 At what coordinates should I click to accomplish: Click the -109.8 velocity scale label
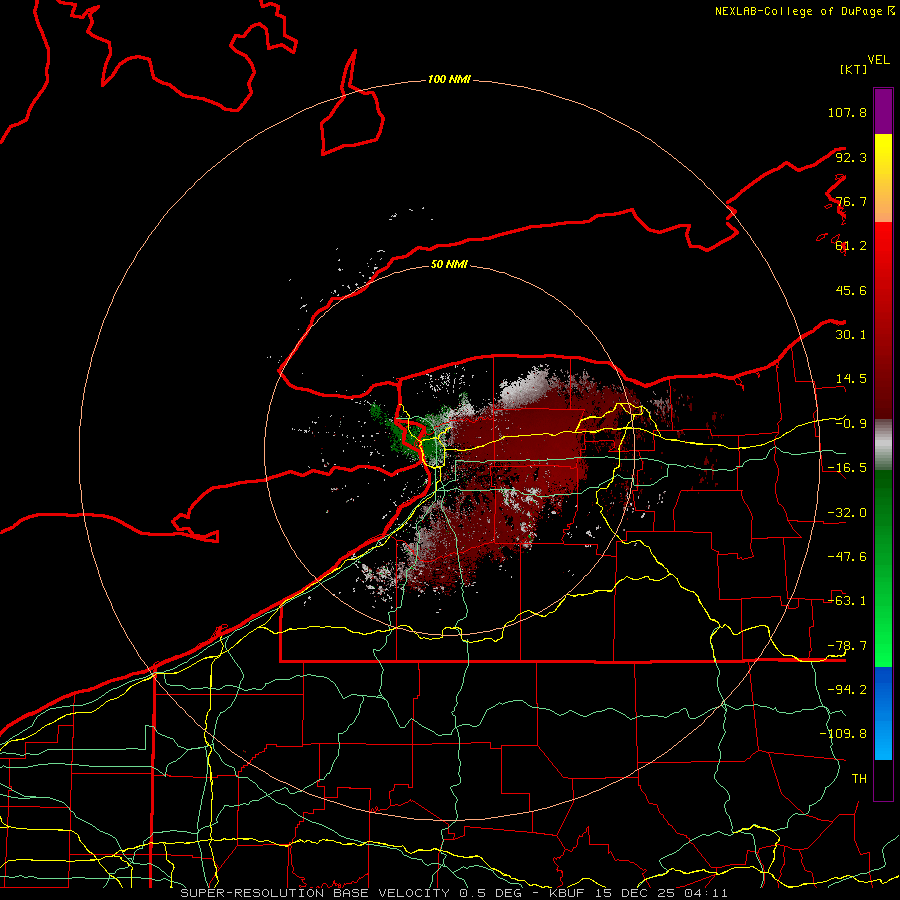tap(844, 734)
